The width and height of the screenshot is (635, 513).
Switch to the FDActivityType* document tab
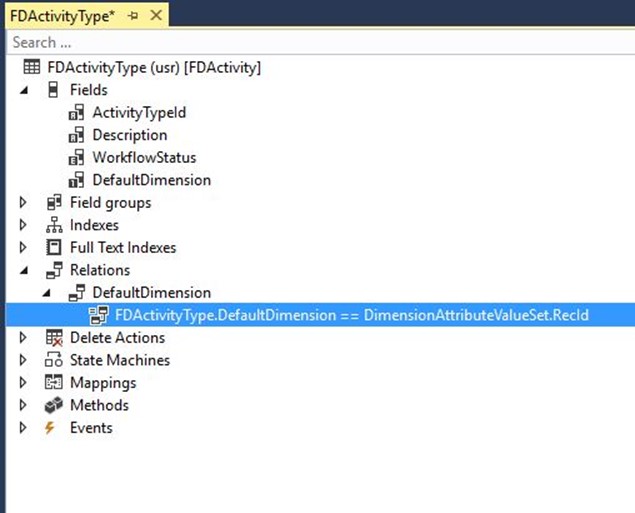tap(62, 16)
